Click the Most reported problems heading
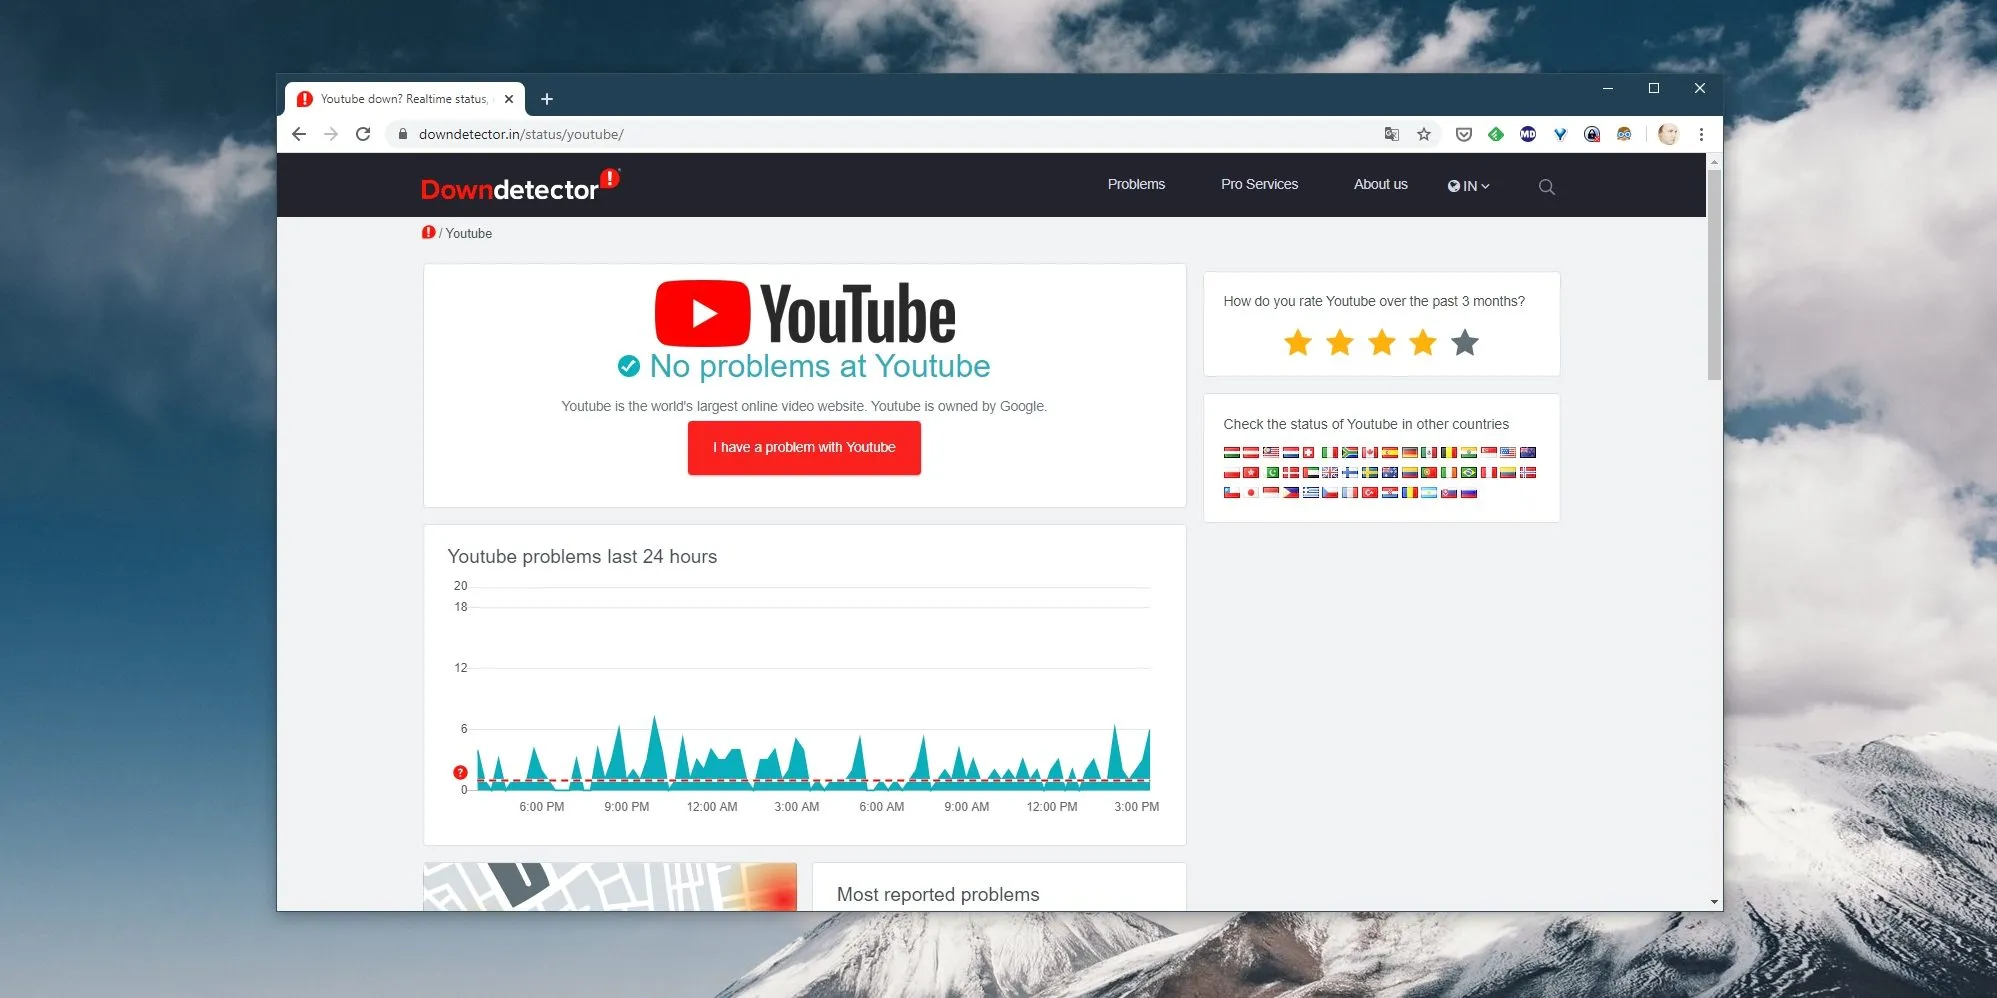The height and width of the screenshot is (998, 1997). tap(938, 895)
